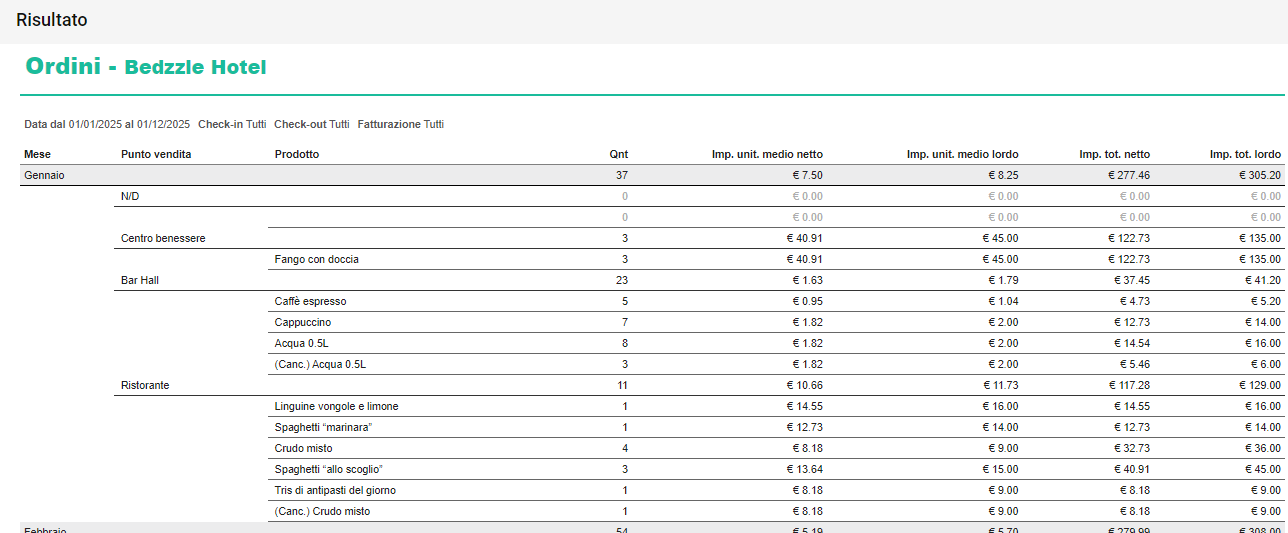Click Cappuccino's quantity value 7

[x=625, y=322]
